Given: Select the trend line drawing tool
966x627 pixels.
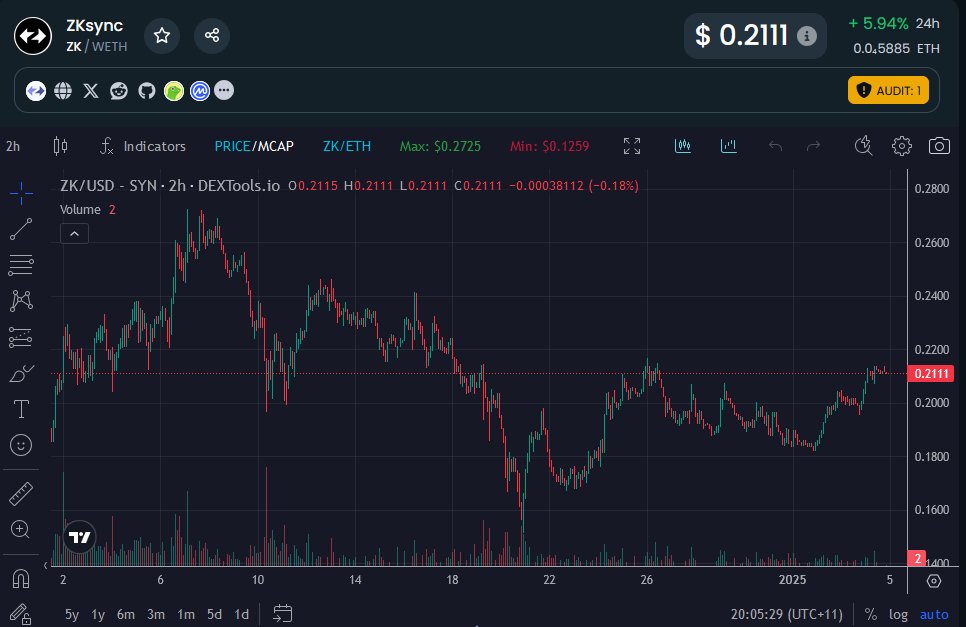Looking at the screenshot, I should click(21, 229).
